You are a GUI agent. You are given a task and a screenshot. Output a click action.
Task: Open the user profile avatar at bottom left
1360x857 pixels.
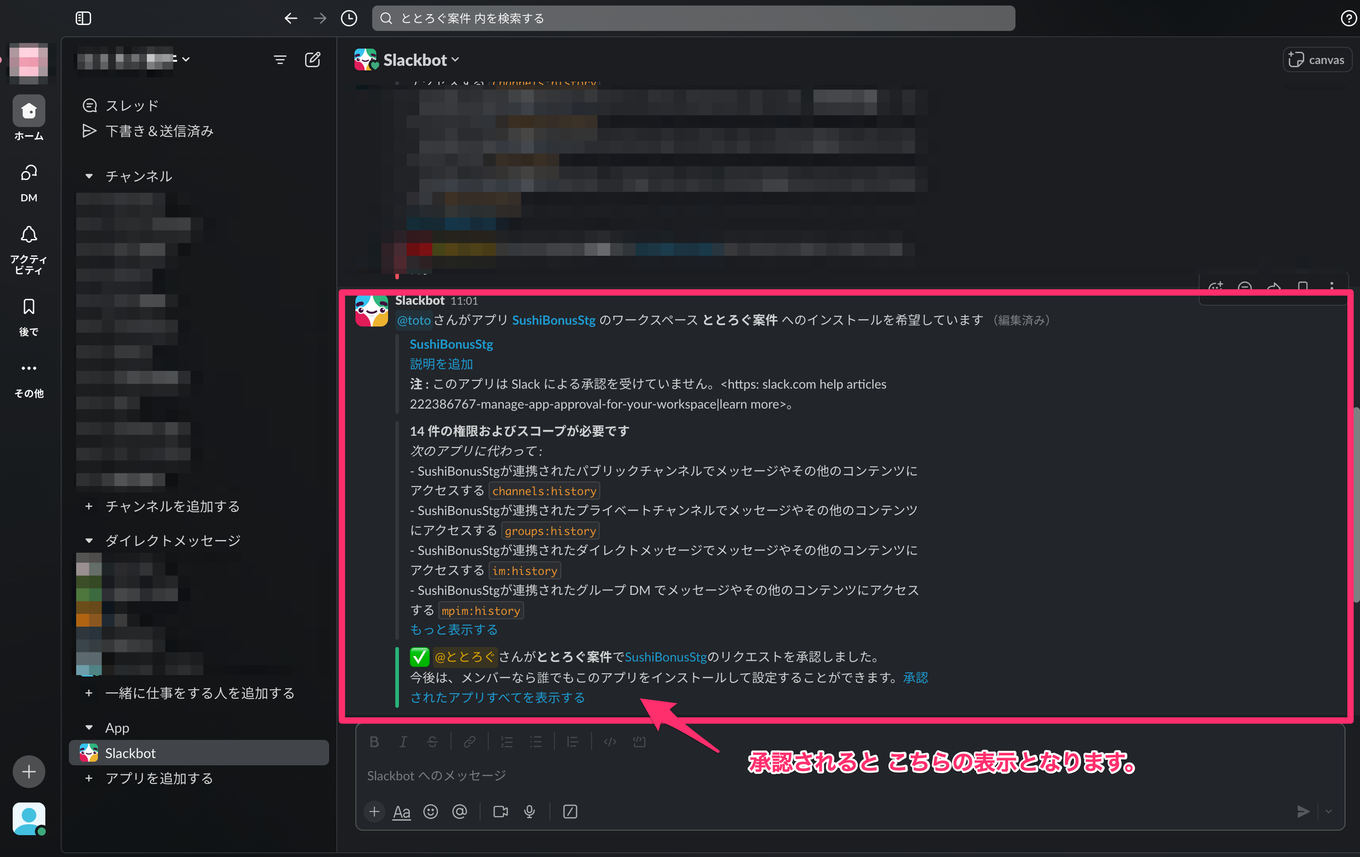click(29, 818)
